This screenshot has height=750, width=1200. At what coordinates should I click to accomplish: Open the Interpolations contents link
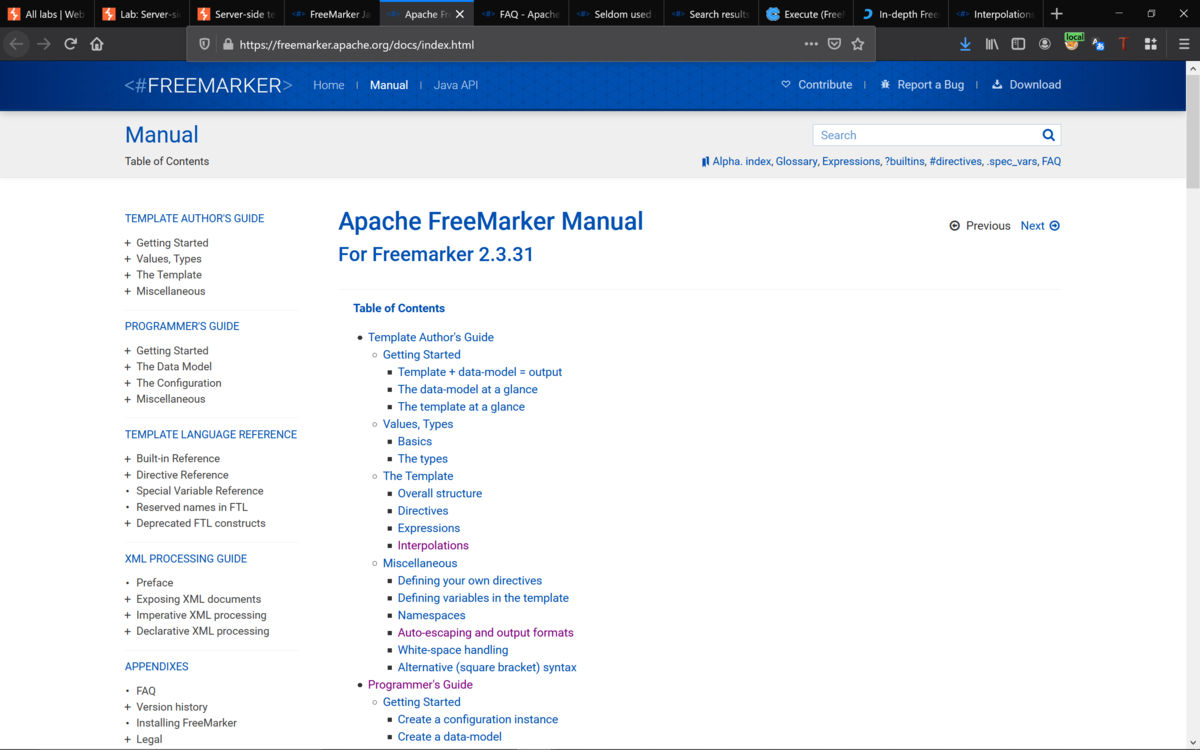[433, 546]
